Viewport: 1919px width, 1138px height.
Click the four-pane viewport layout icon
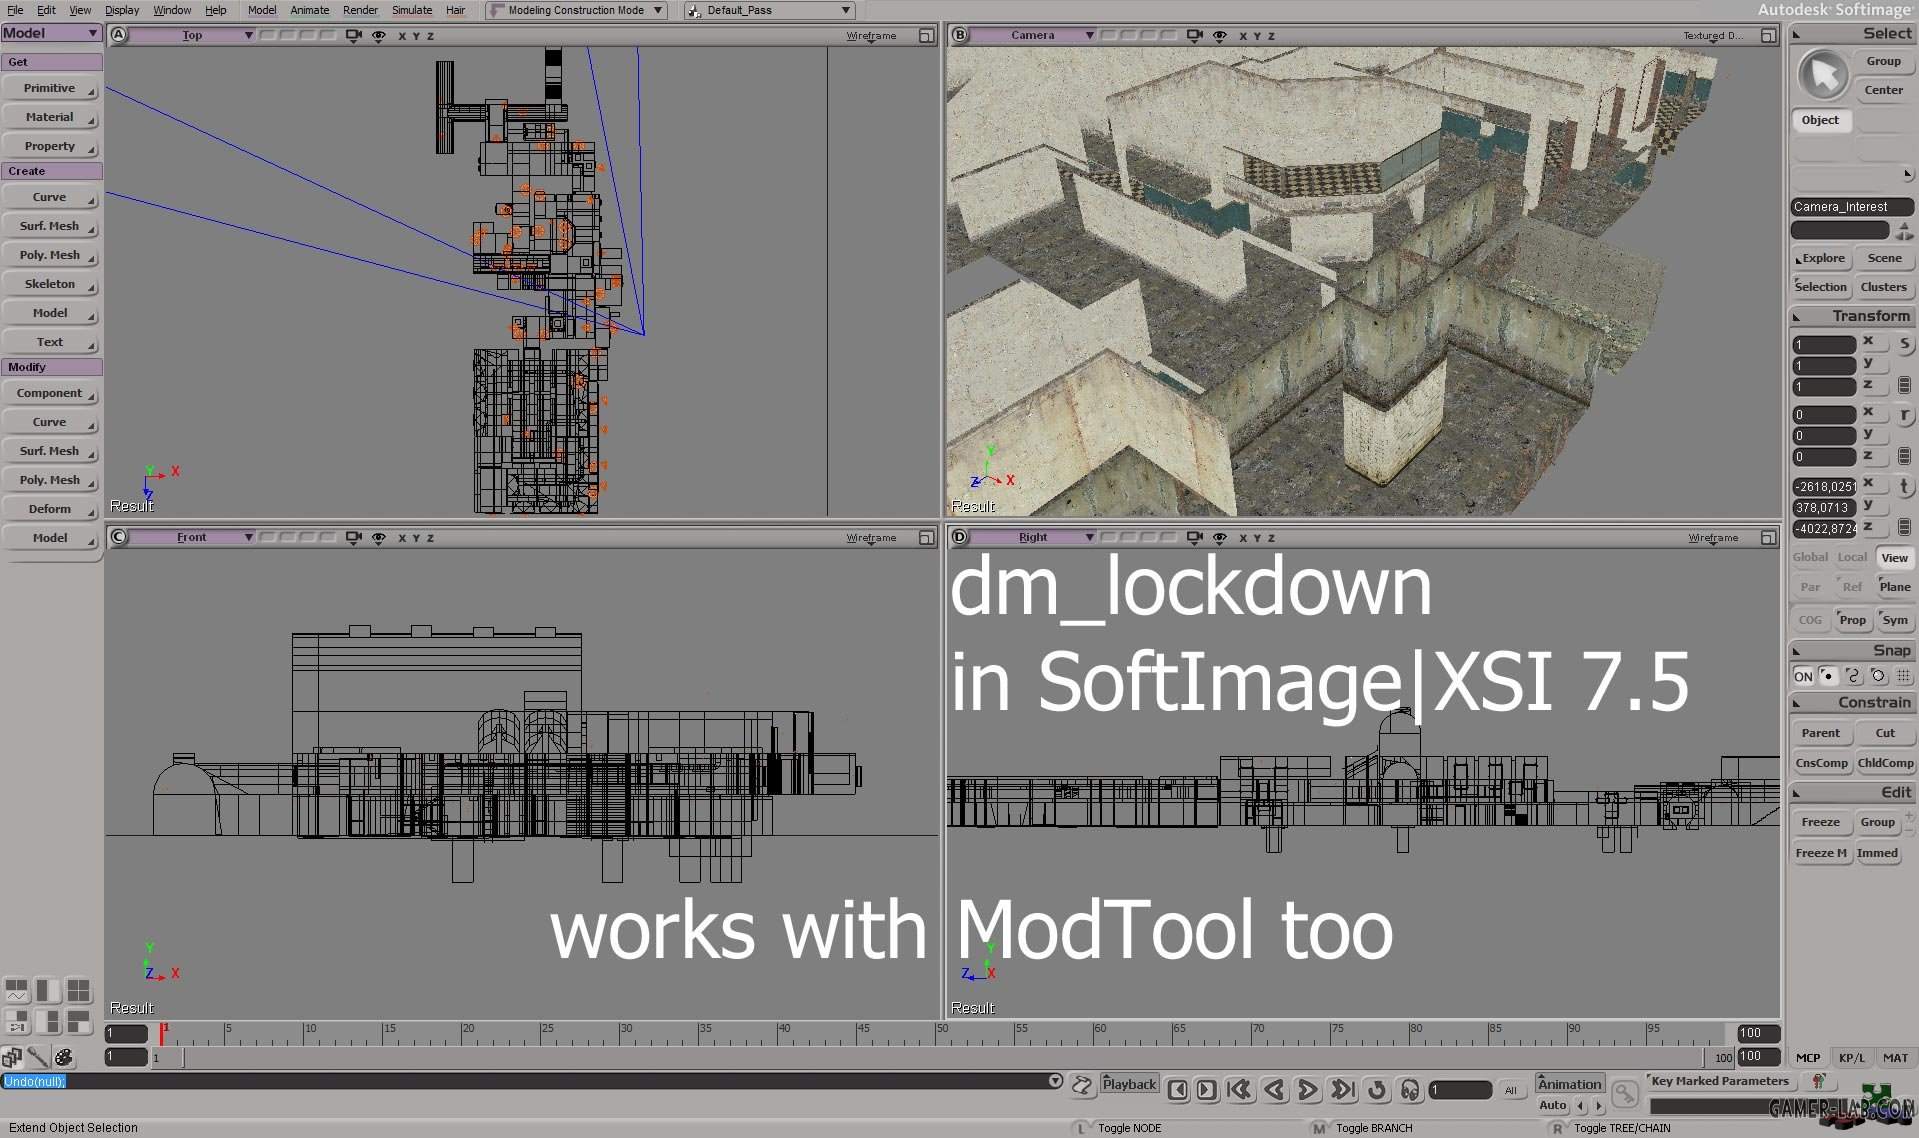78,990
